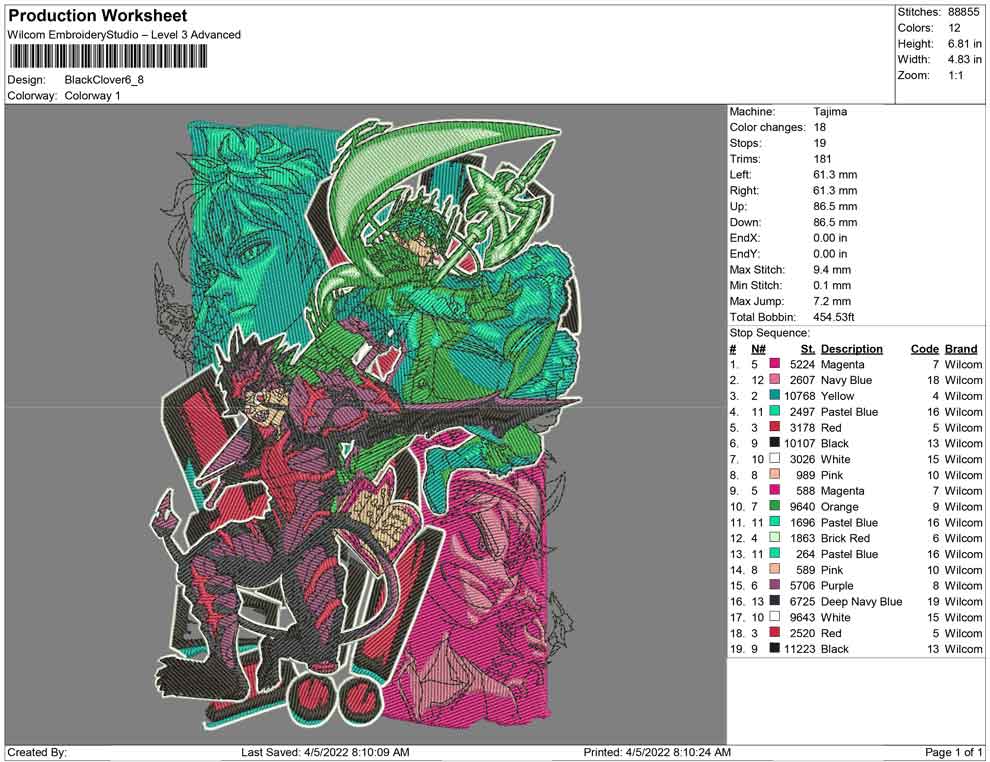Viewport: 990px width, 762px height.
Task: Click the red swatch in stop row 5
Action: [775, 427]
